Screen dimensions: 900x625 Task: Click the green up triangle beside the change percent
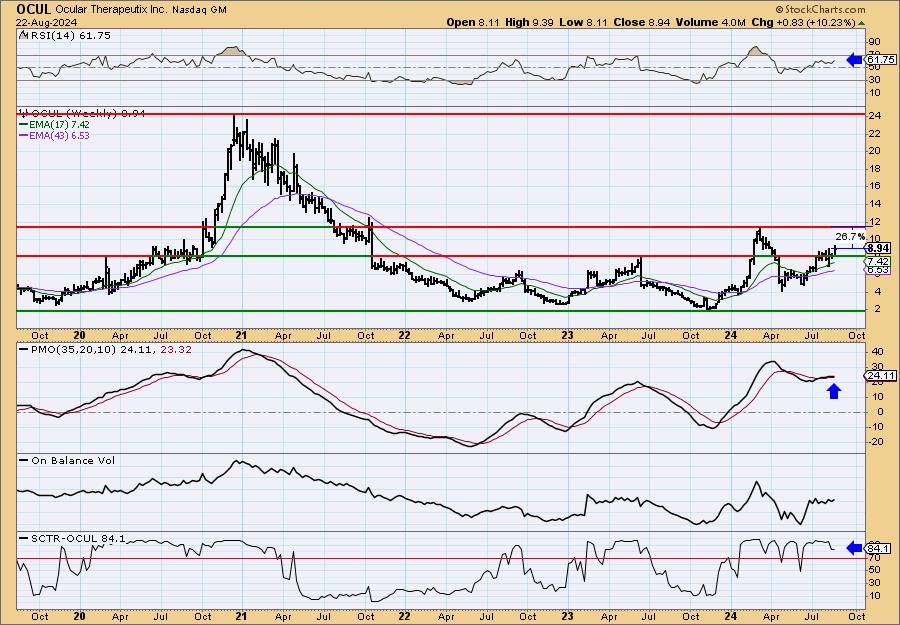click(x=861, y=22)
